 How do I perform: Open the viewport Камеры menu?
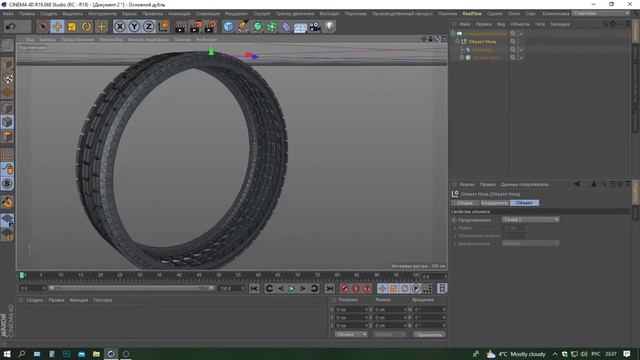coord(48,40)
